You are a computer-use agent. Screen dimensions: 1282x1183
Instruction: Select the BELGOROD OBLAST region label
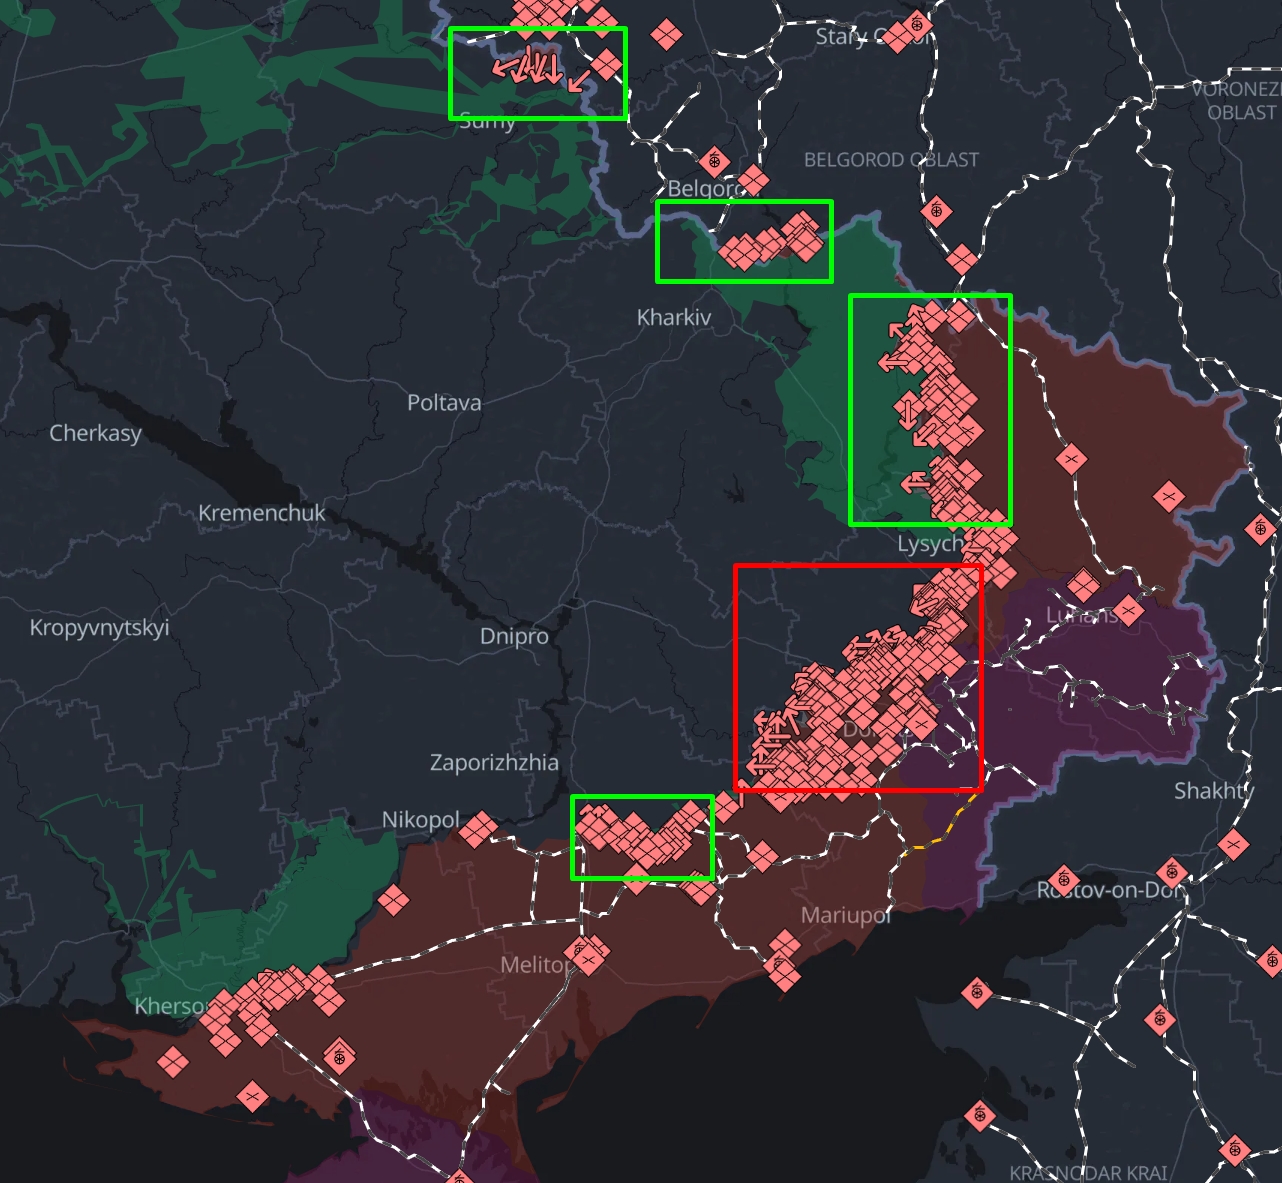891,160
